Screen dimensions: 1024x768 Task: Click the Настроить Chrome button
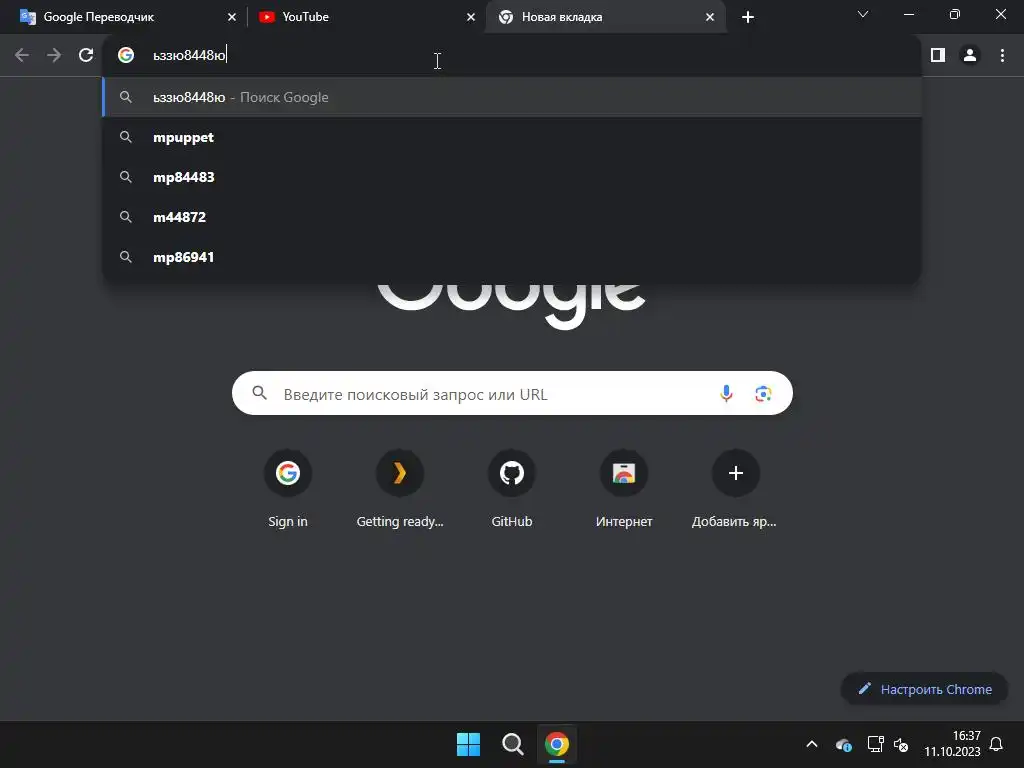[925, 689]
